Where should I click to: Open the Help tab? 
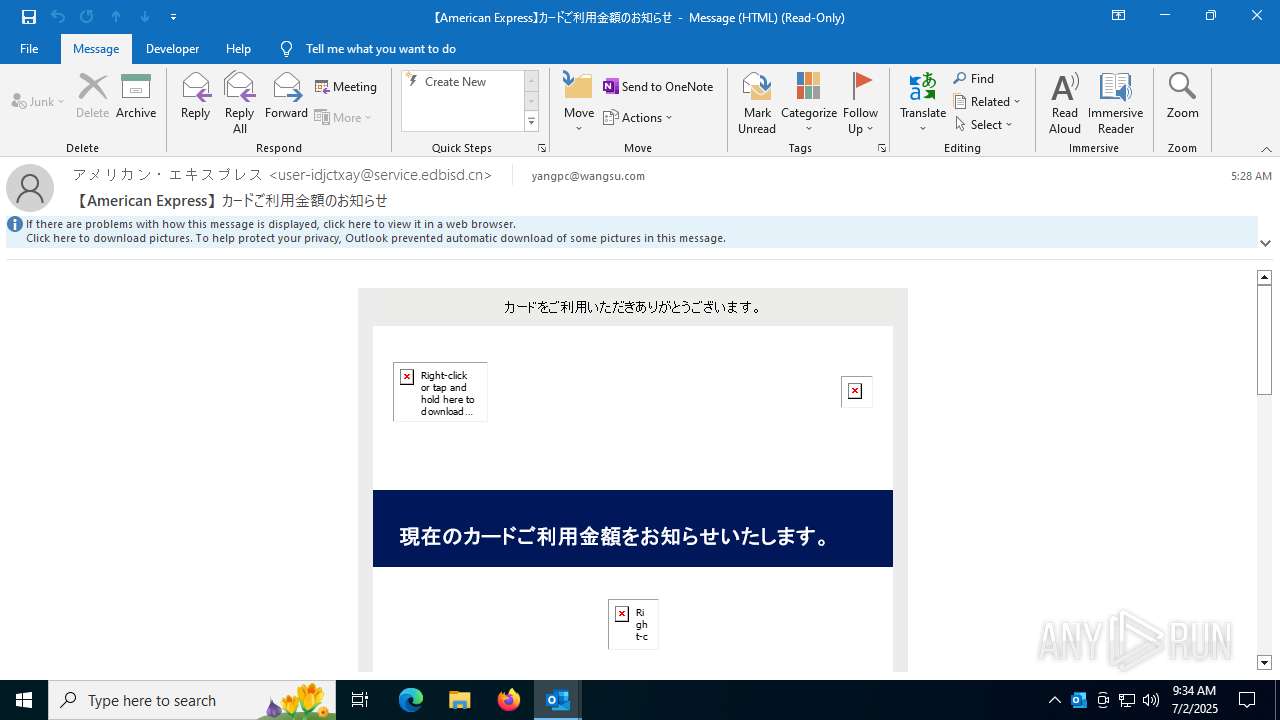pyautogui.click(x=238, y=49)
